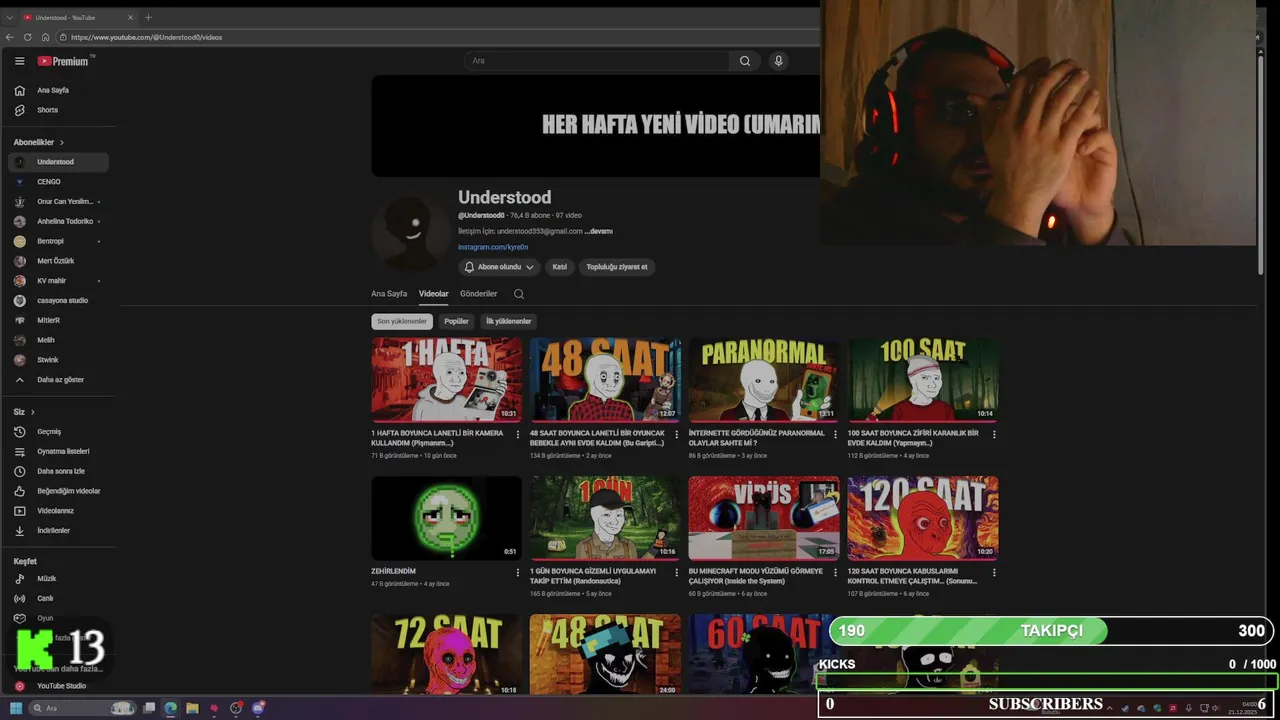Expand the Siz section chevron

32,412
